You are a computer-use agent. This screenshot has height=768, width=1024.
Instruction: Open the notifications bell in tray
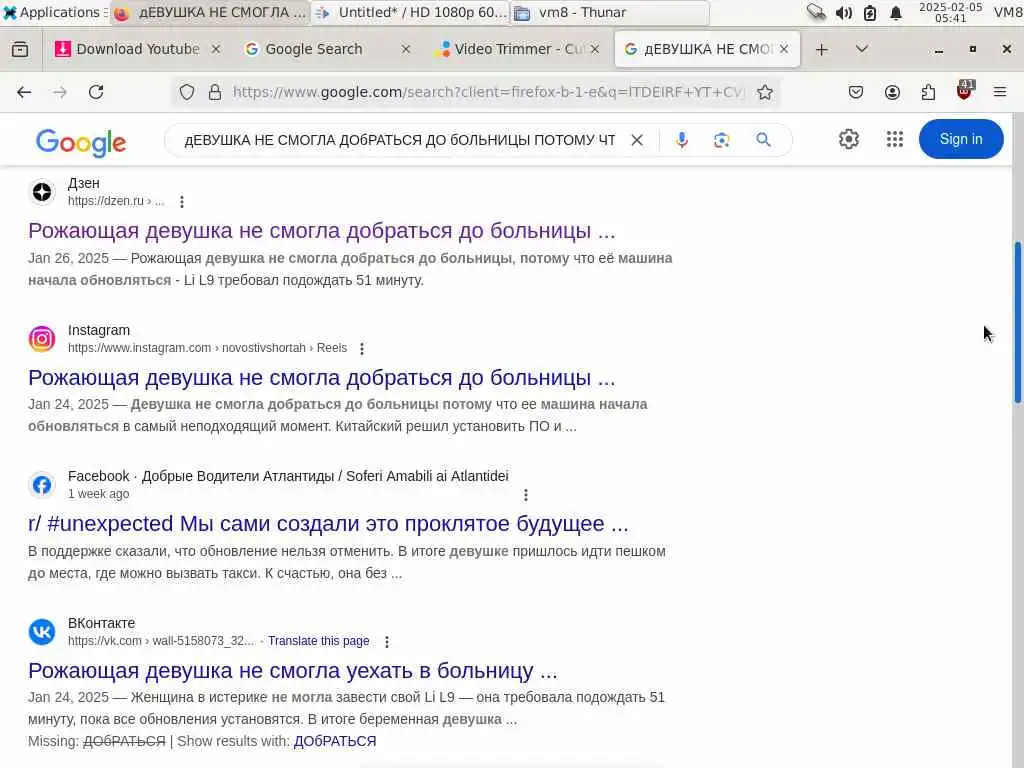[896, 13]
